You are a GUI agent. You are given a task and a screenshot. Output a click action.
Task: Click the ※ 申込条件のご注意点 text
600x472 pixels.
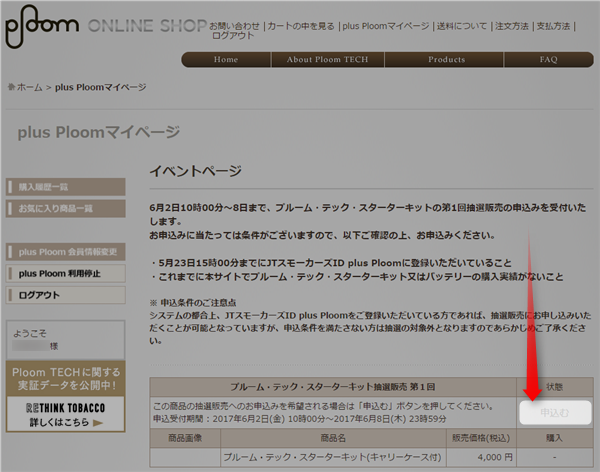pos(193,303)
